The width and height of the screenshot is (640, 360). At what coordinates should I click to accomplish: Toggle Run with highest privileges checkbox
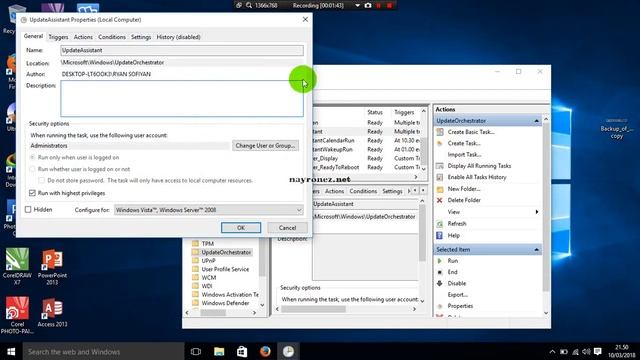point(33,193)
